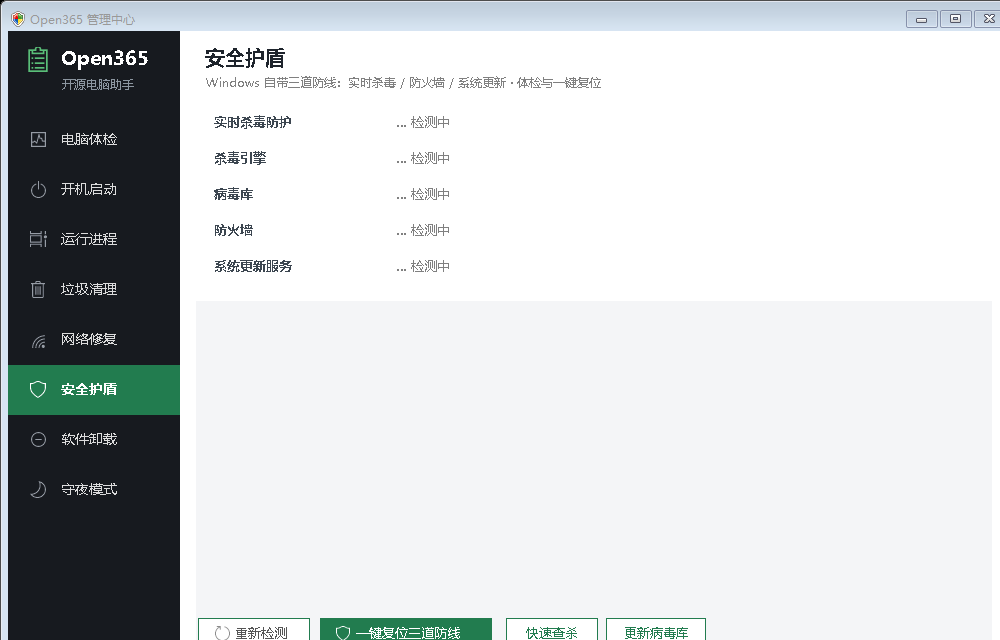Click the 软件卸载 minus circle icon

tap(38, 439)
